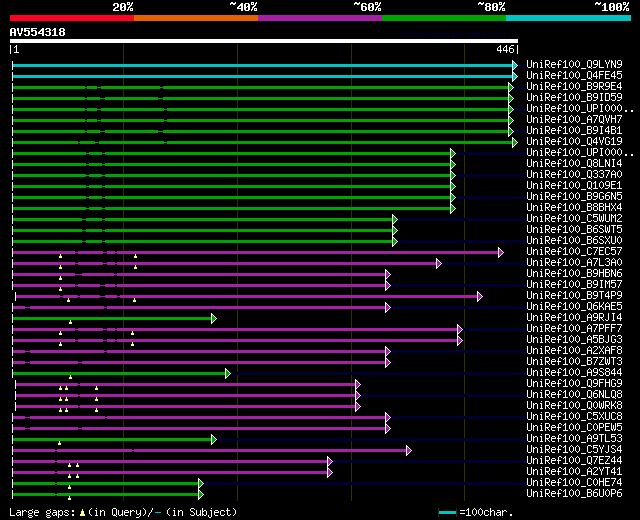Select the UniRef100_C5XUC8 label

click(x=574, y=417)
